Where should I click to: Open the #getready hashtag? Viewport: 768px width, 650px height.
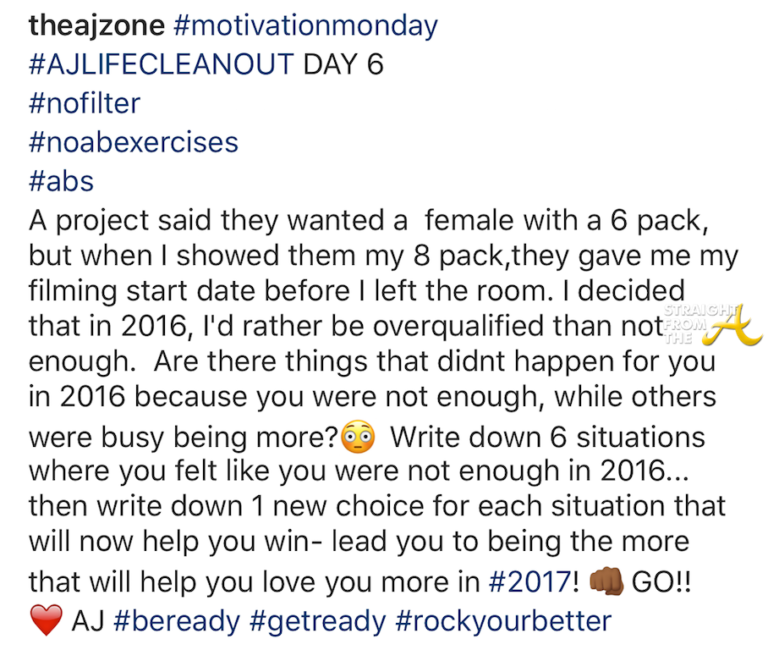[x=318, y=621]
